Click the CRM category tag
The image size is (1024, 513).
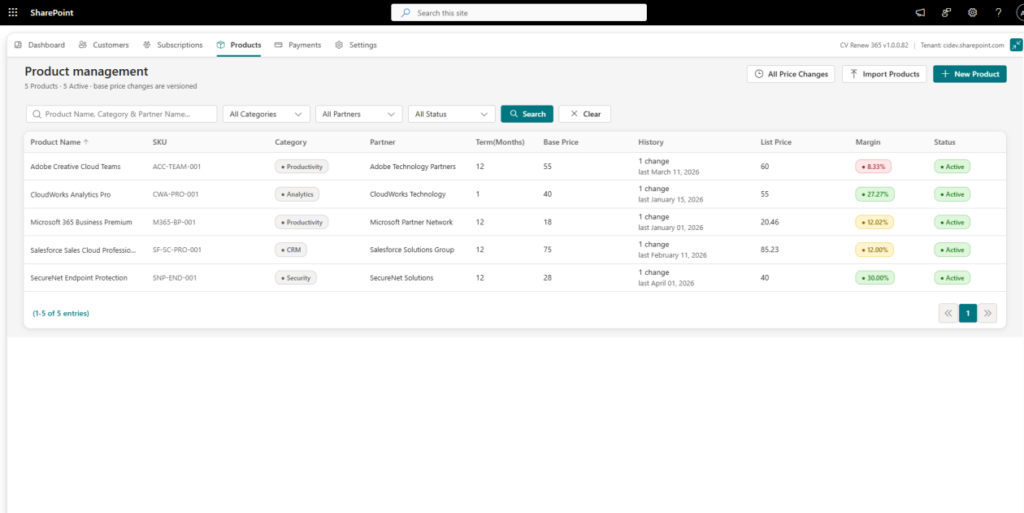pyautogui.click(x=291, y=250)
